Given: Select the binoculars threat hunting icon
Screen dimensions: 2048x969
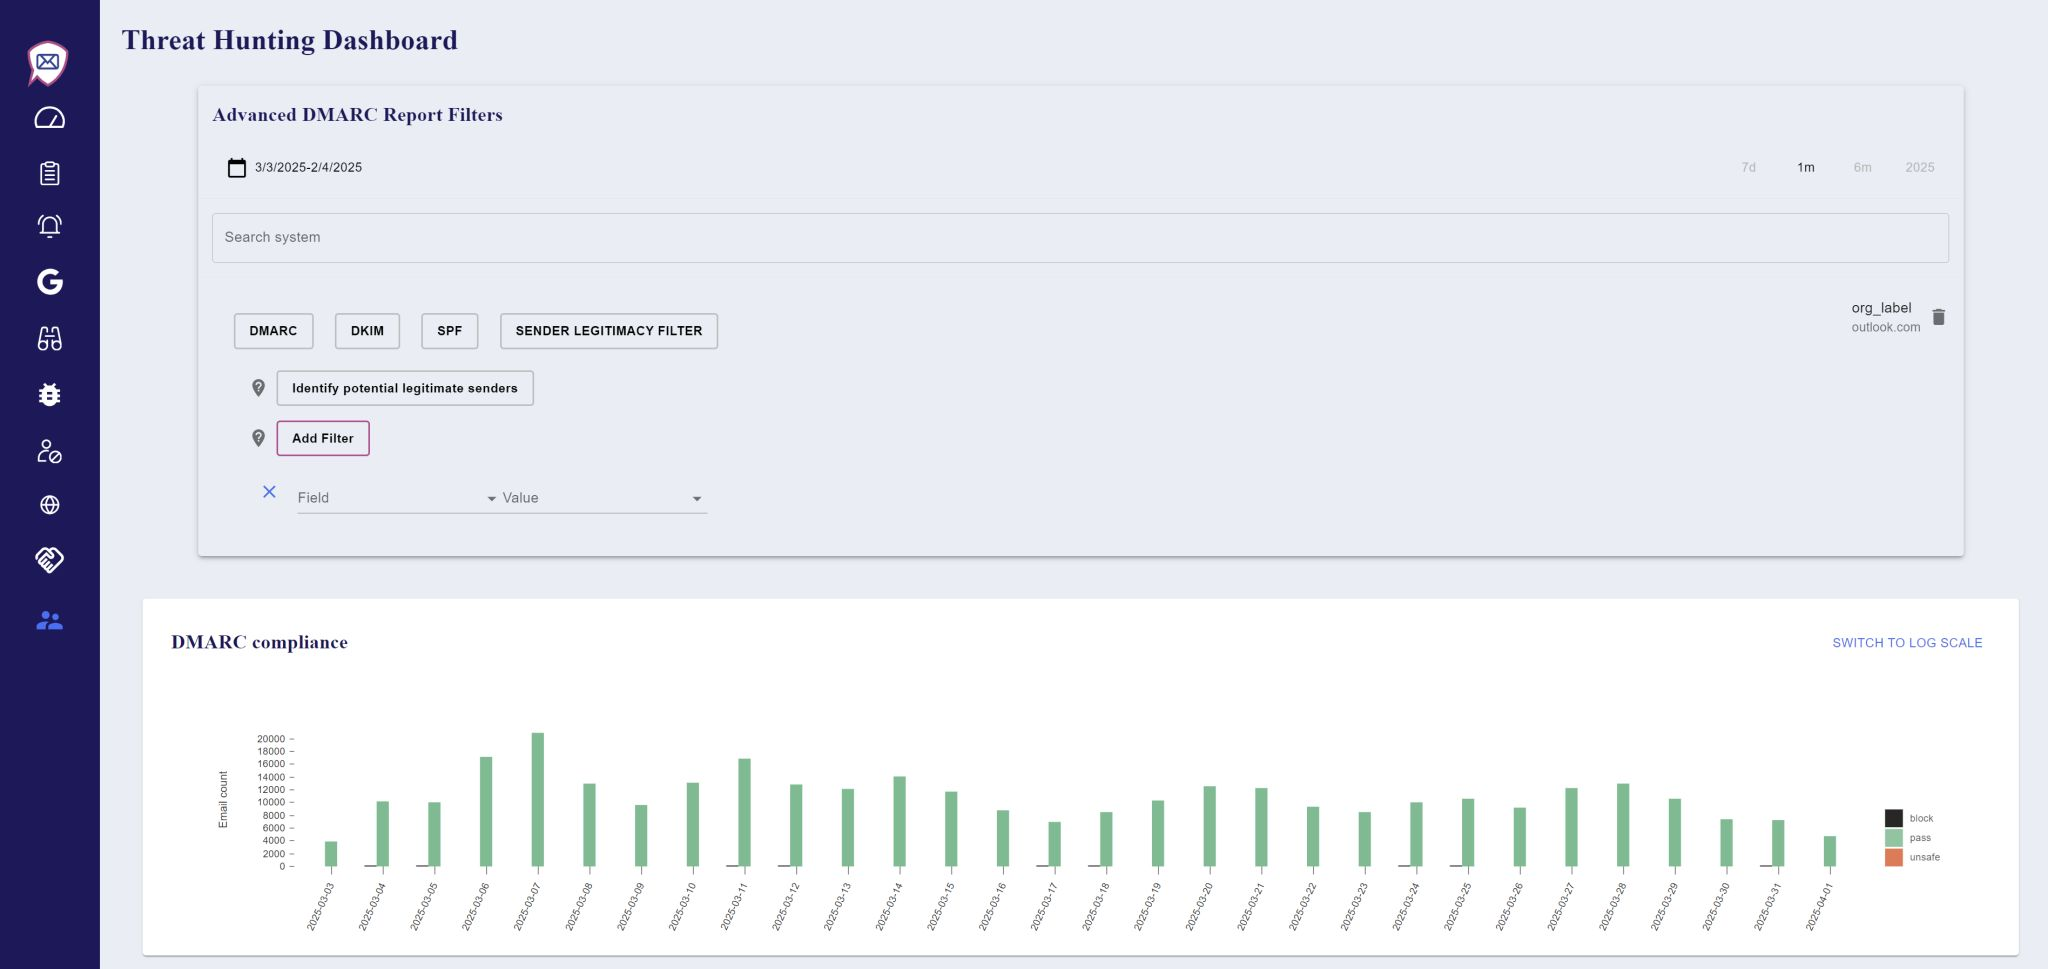Looking at the screenshot, I should (x=49, y=339).
